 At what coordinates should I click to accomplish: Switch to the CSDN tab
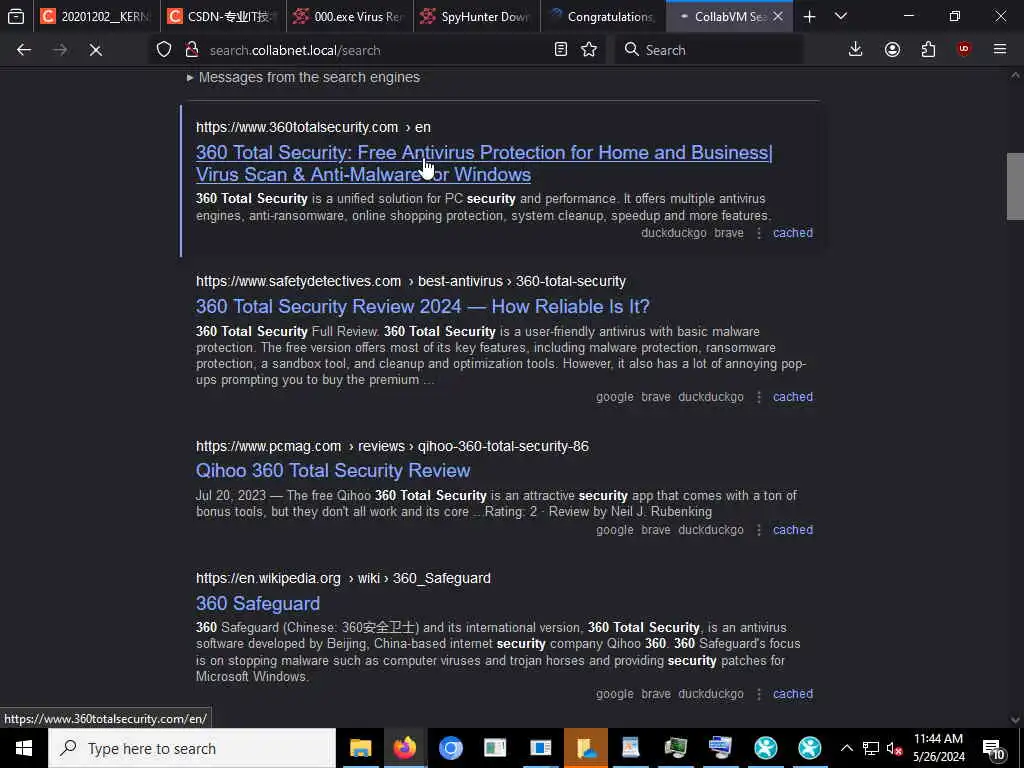pos(223,17)
